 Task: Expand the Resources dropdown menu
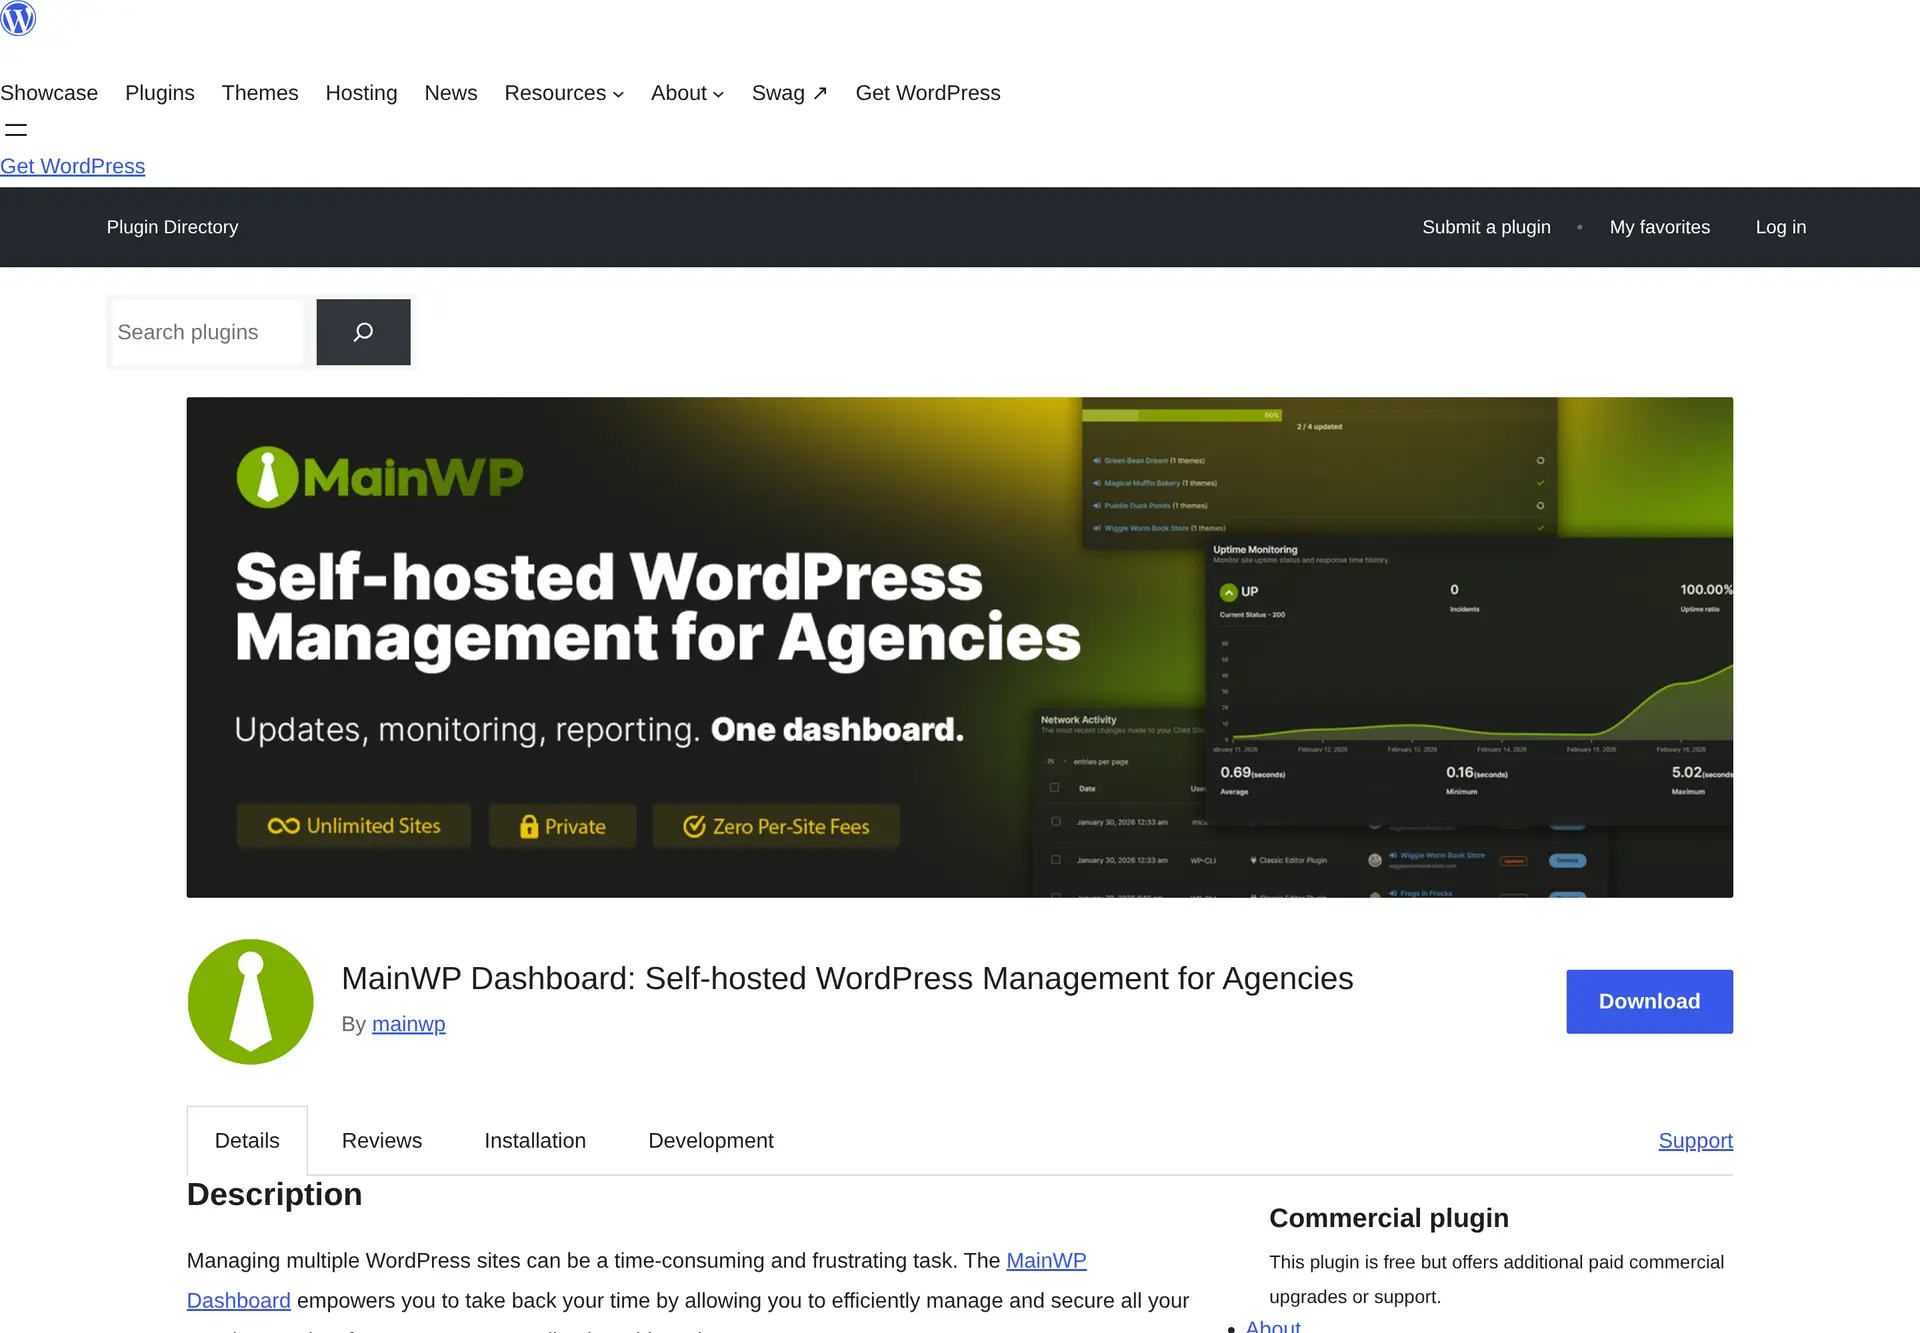pyautogui.click(x=564, y=93)
